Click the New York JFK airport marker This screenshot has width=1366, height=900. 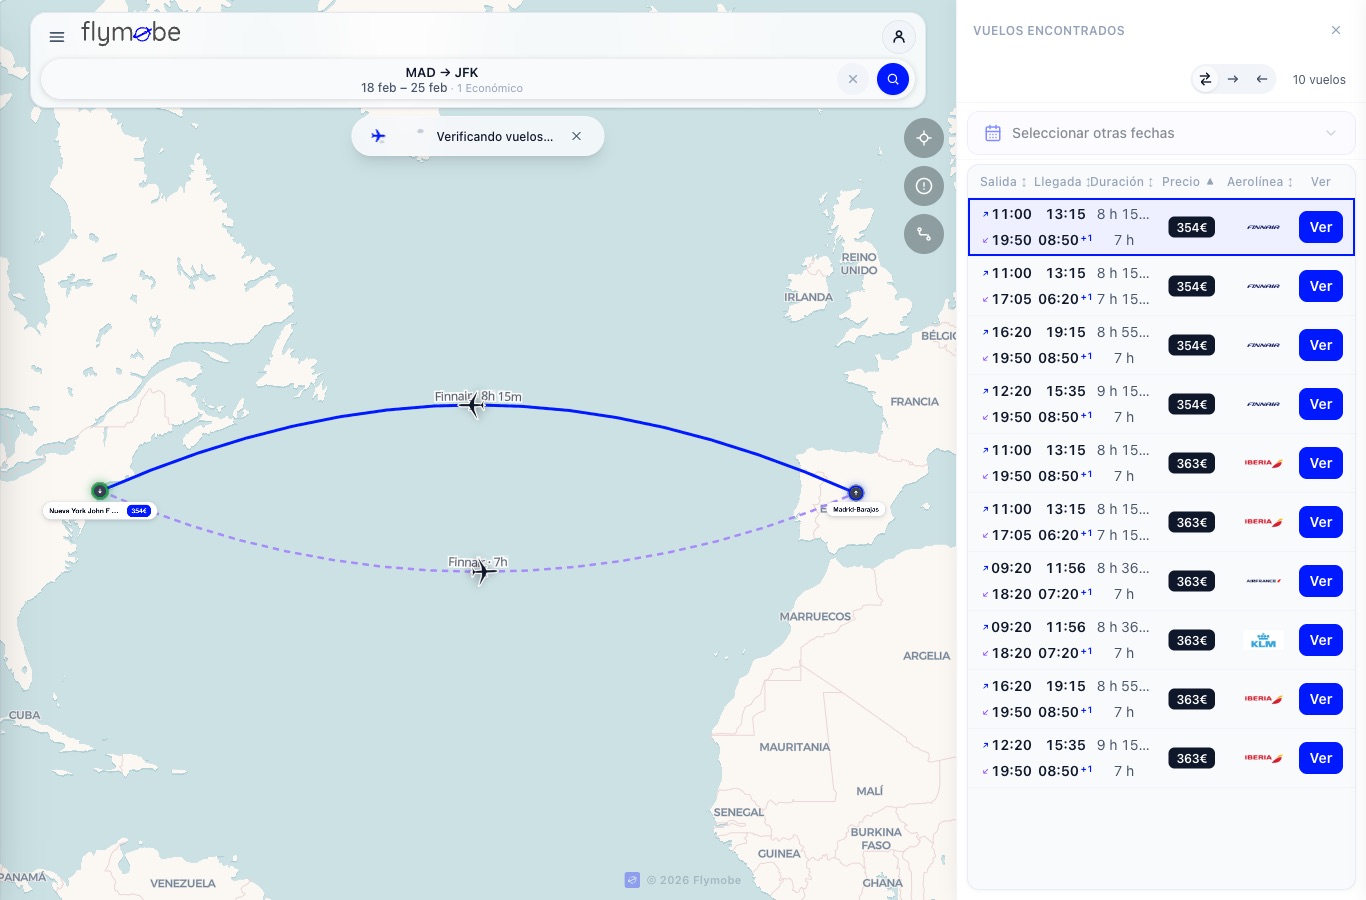point(100,490)
